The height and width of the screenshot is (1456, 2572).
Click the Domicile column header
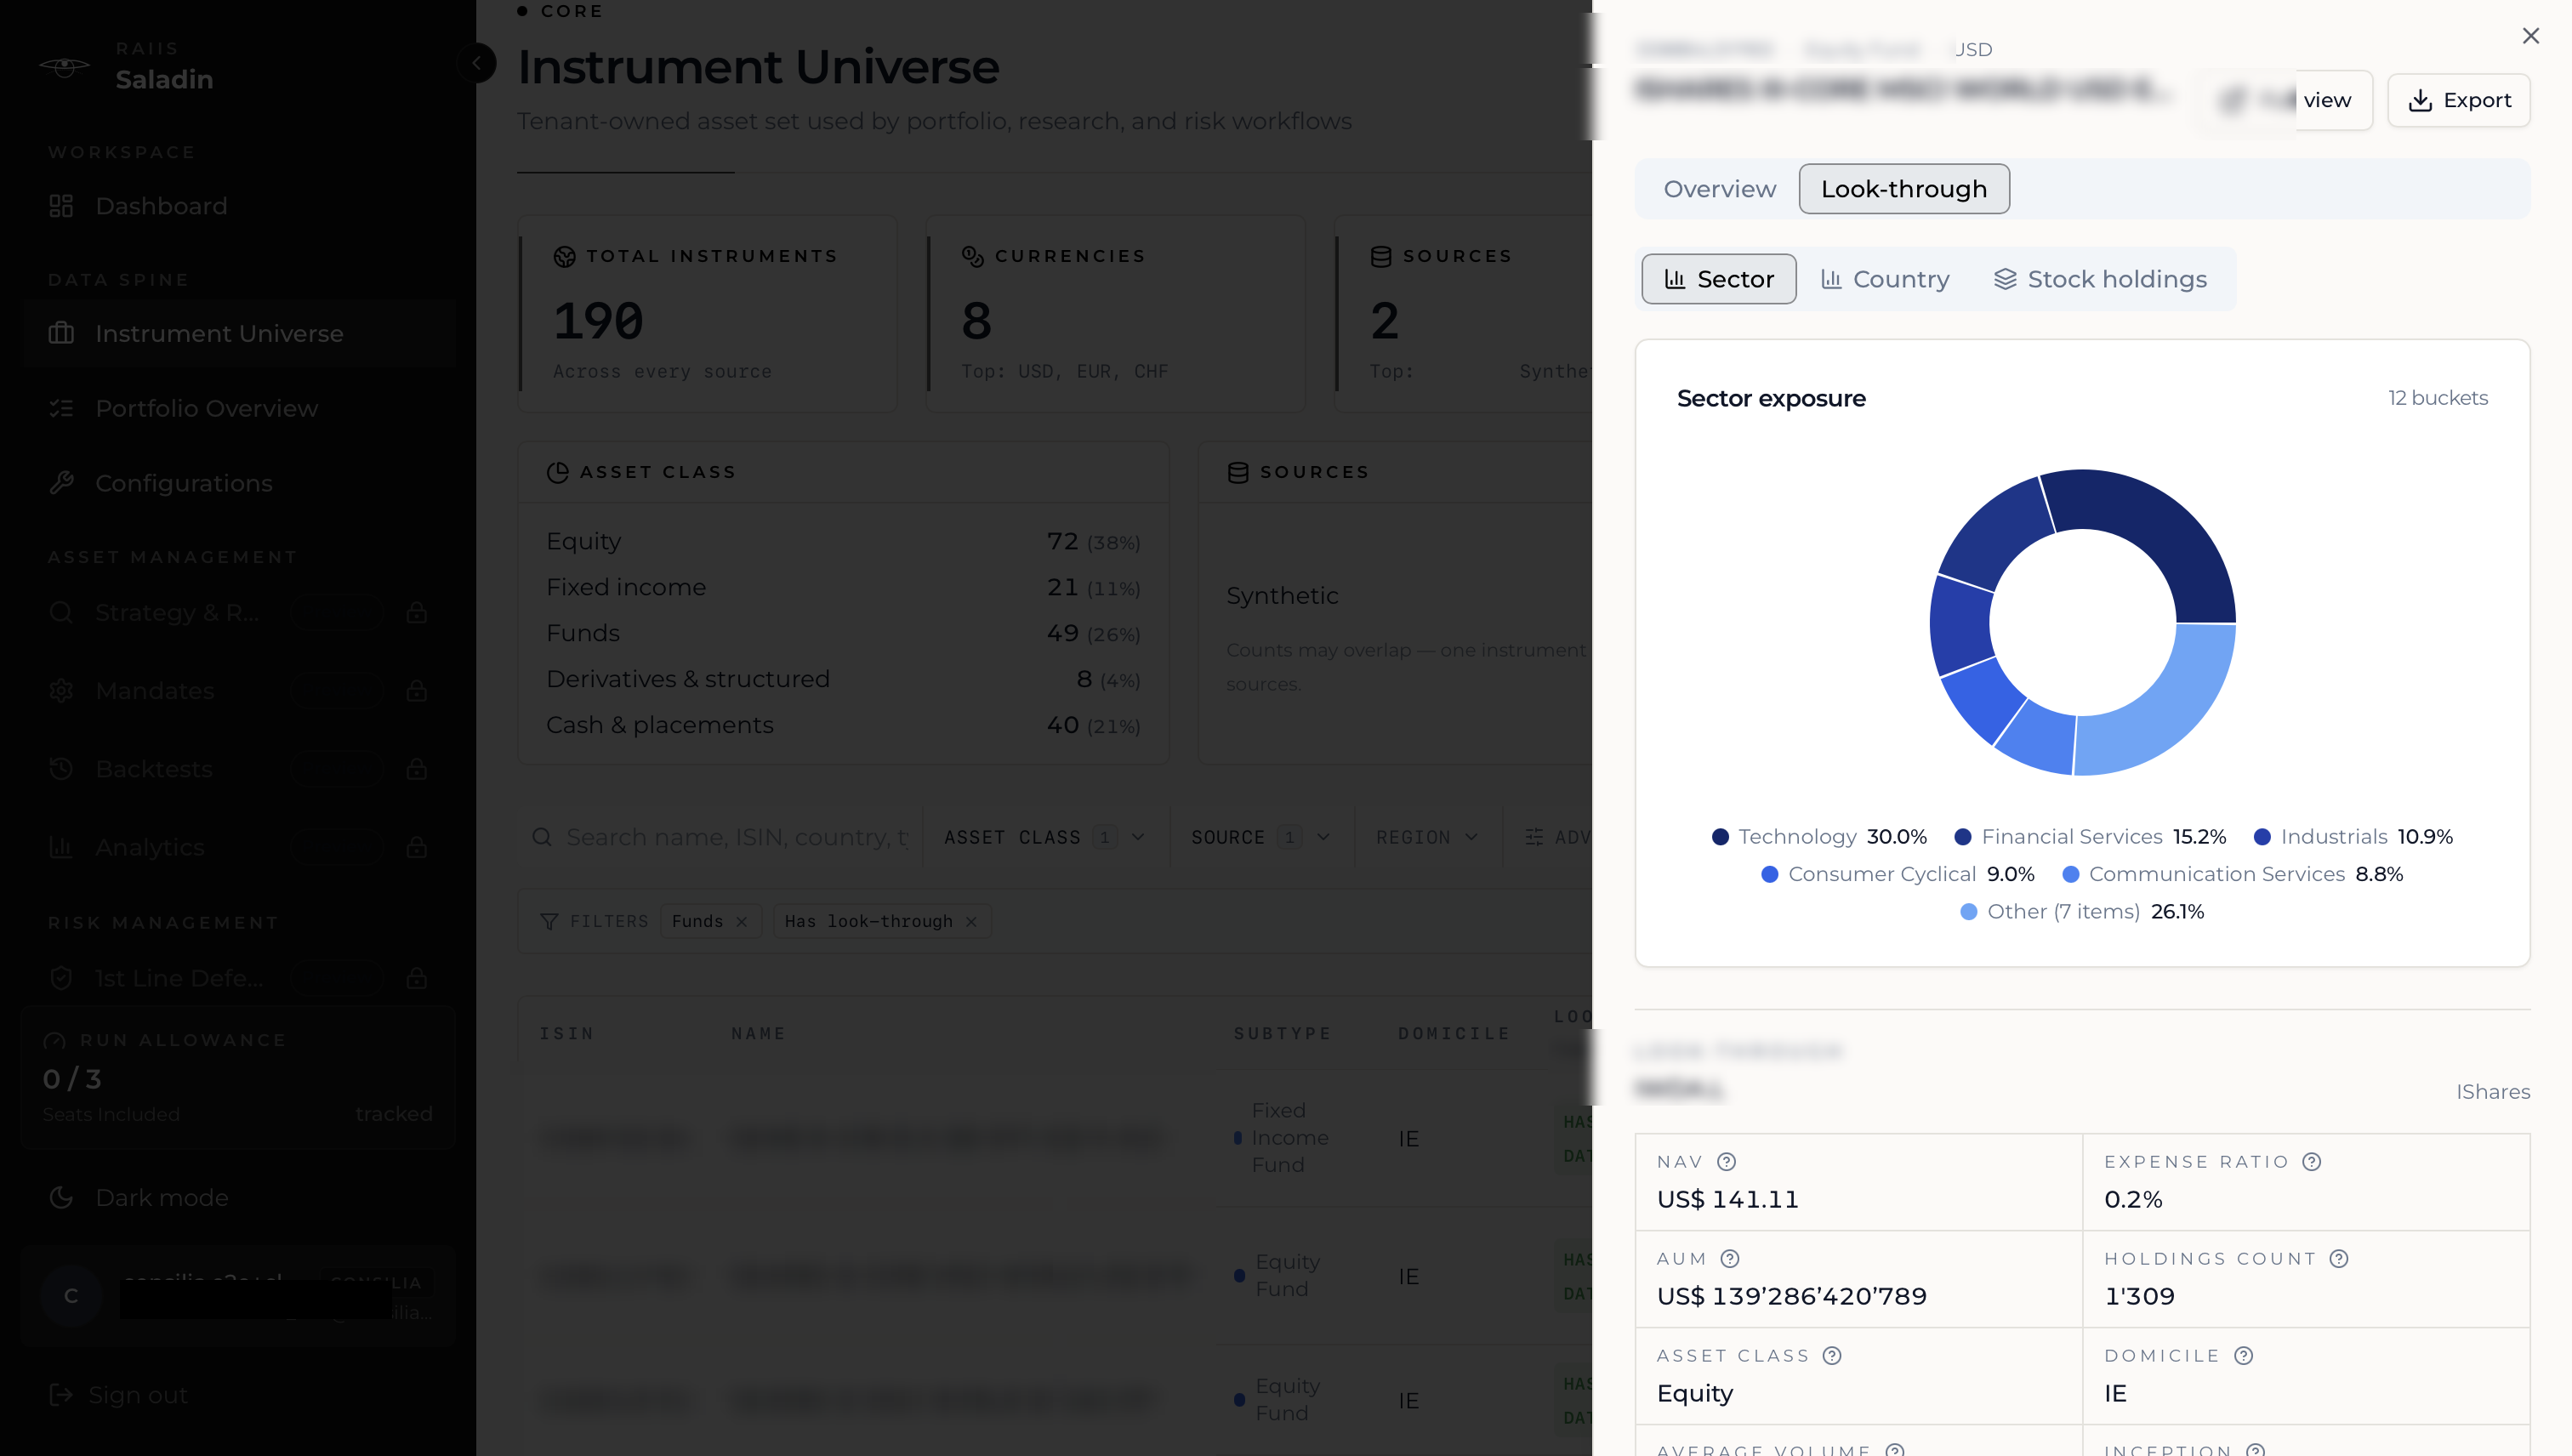tap(1454, 1033)
